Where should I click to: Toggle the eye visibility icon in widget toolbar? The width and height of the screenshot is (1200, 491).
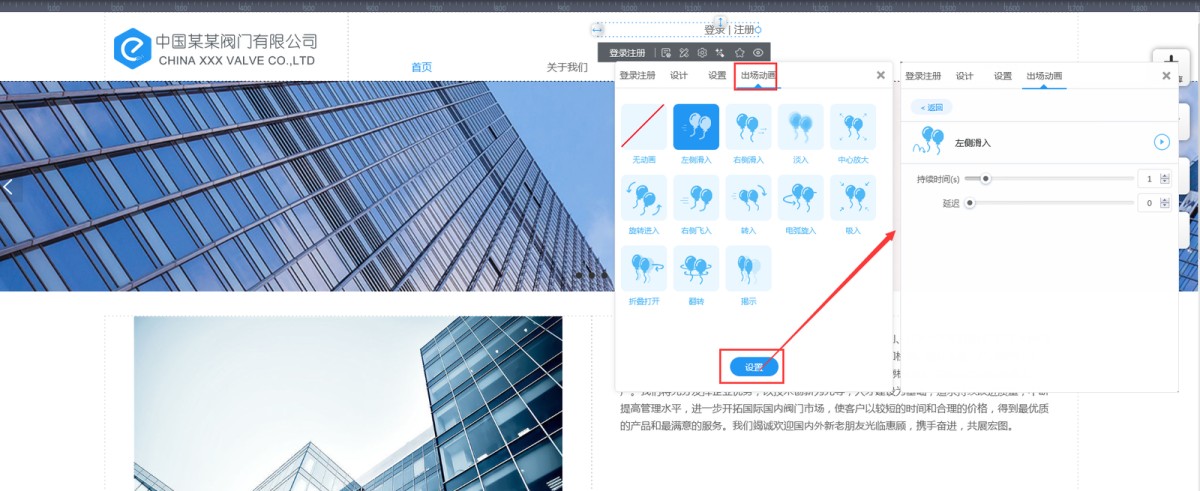coord(758,52)
